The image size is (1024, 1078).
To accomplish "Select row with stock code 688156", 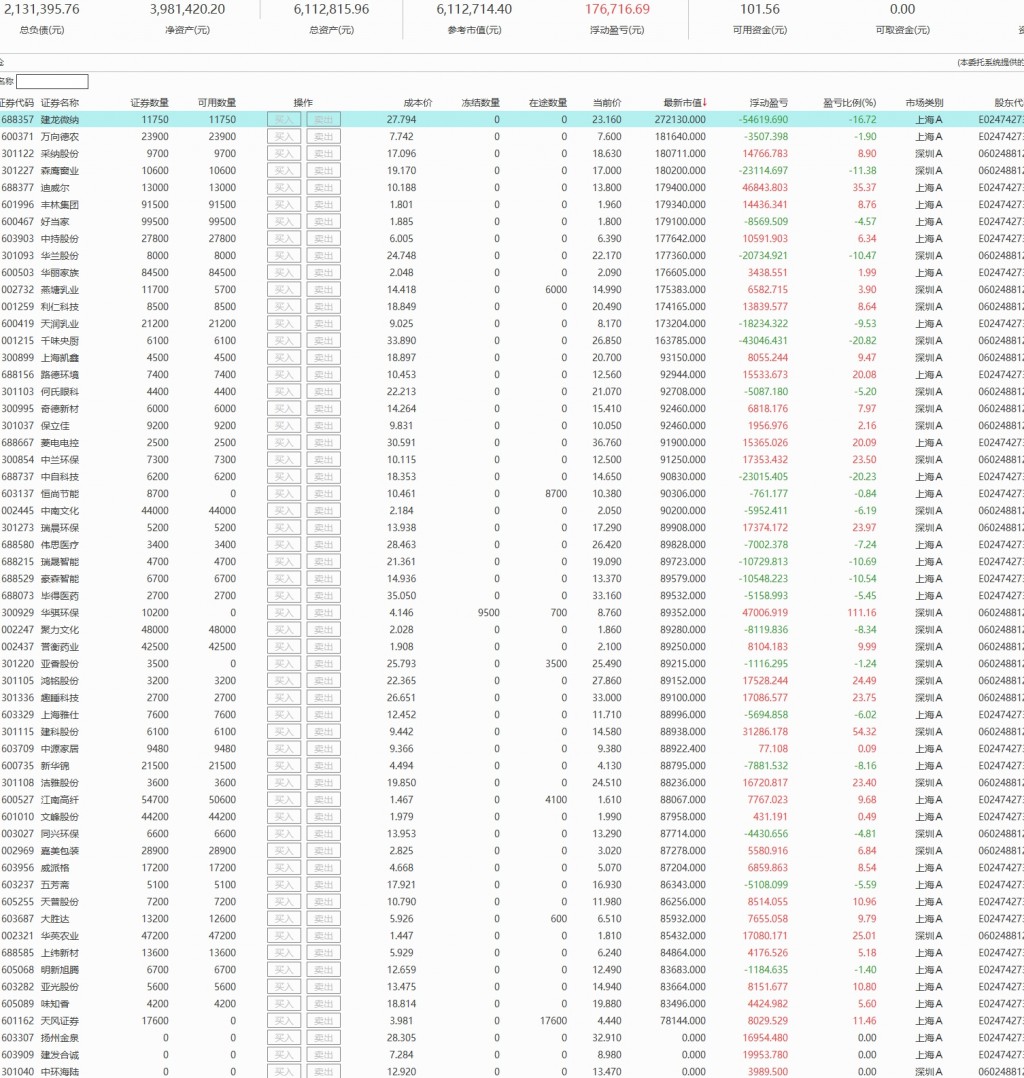I will [x=512, y=375].
